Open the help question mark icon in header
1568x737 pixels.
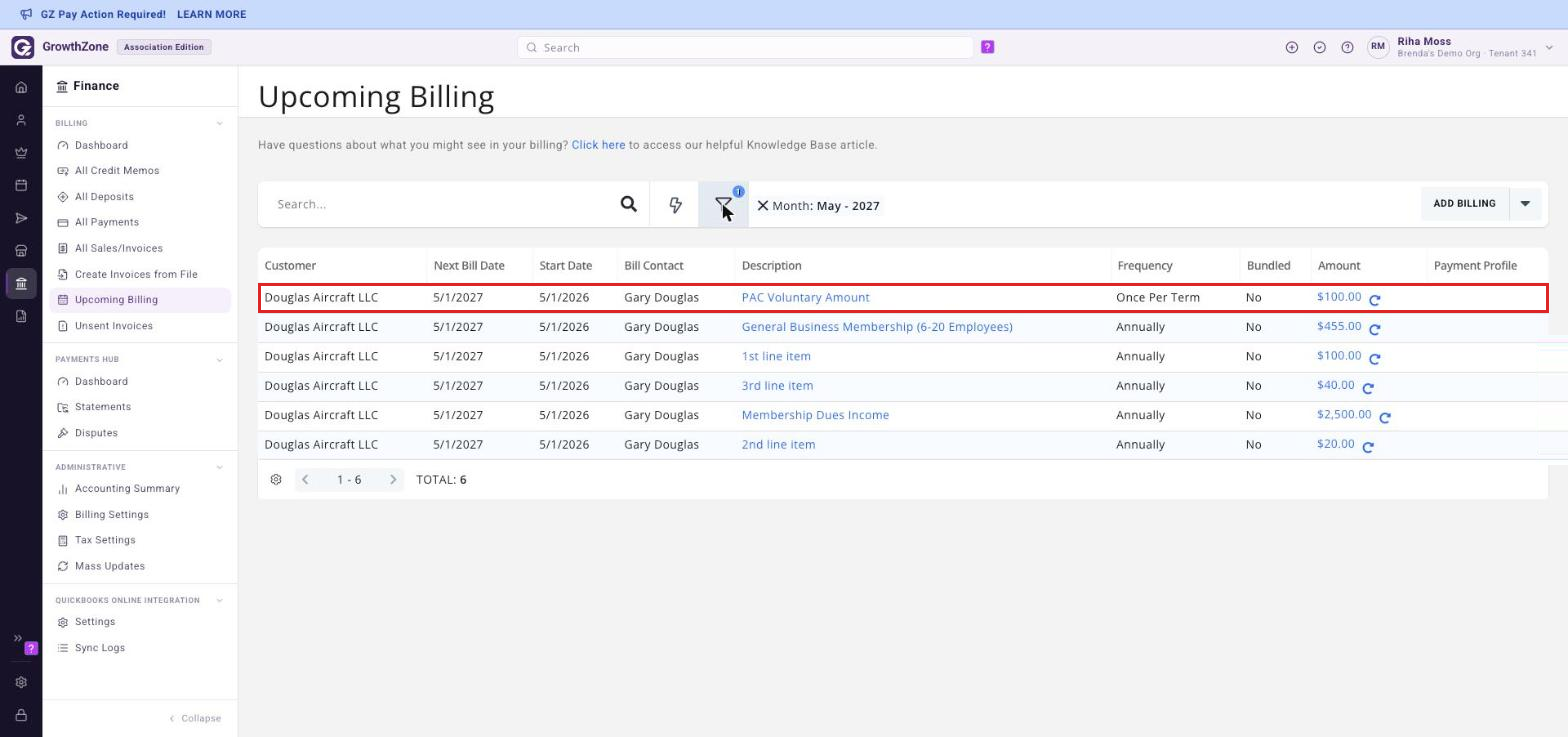point(1347,47)
